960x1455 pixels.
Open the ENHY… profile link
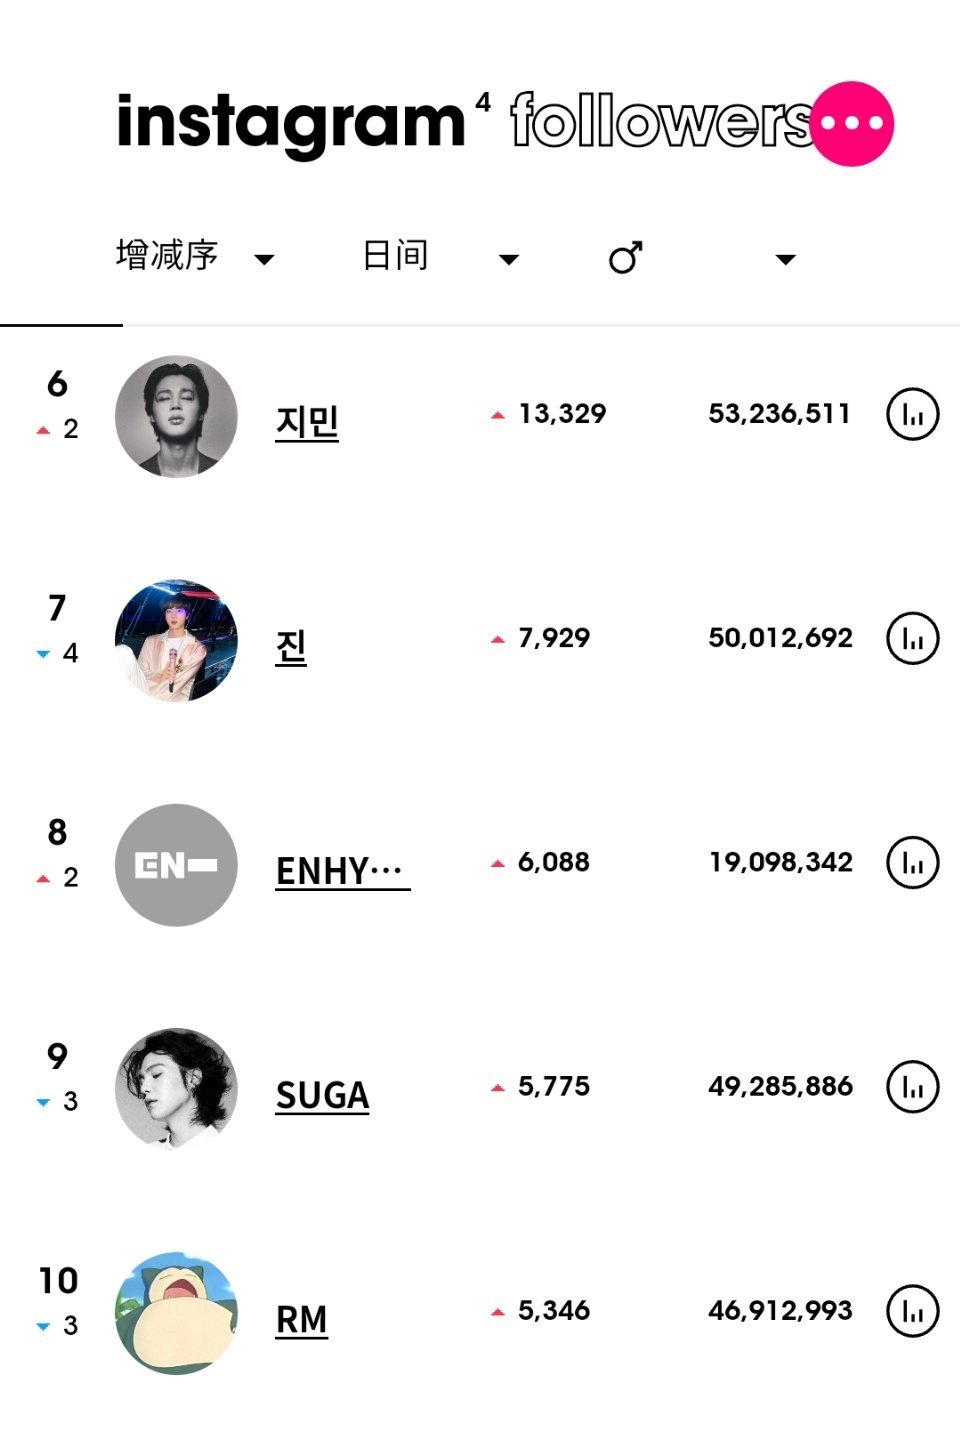tap(342, 870)
